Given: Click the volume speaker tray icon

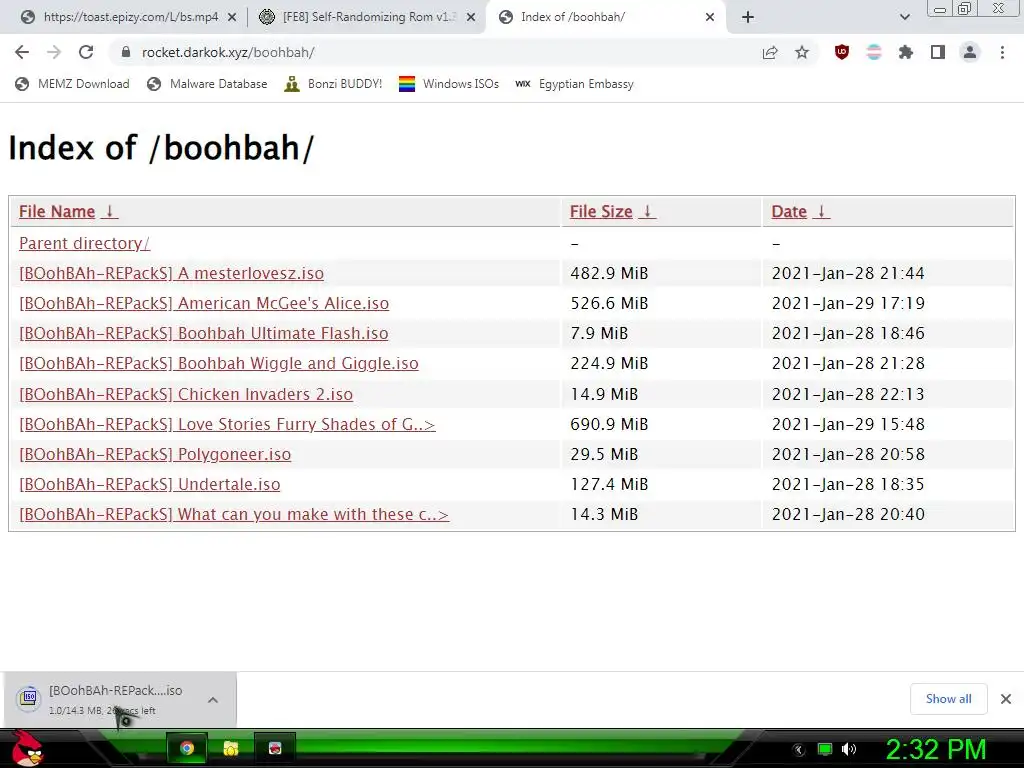Looking at the screenshot, I should click(x=849, y=749).
